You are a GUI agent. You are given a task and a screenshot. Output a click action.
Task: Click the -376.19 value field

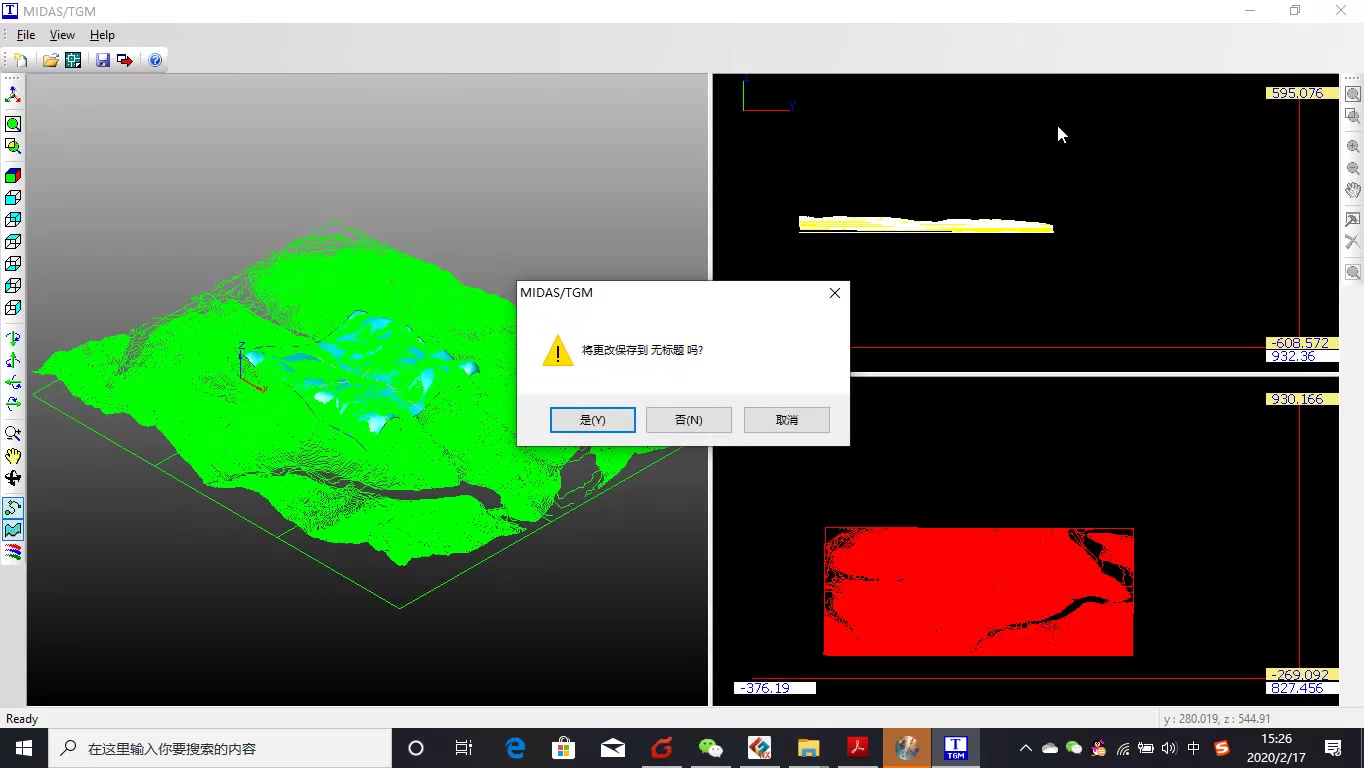(x=775, y=688)
